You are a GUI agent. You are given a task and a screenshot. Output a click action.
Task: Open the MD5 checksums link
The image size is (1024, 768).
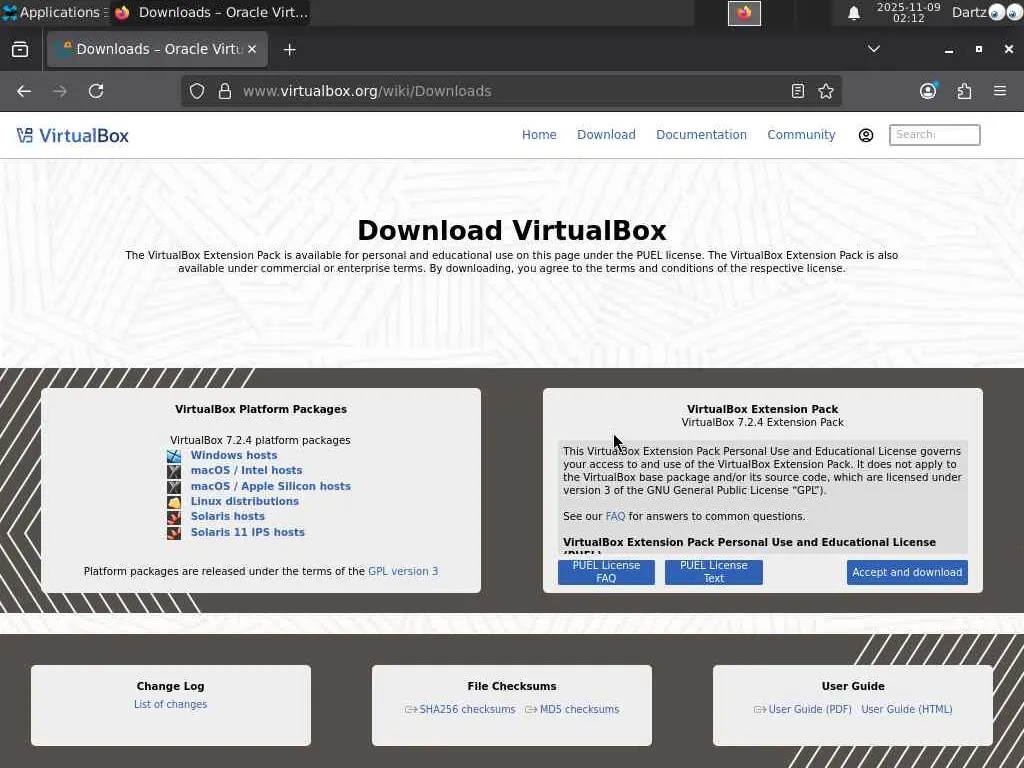[x=579, y=709]
